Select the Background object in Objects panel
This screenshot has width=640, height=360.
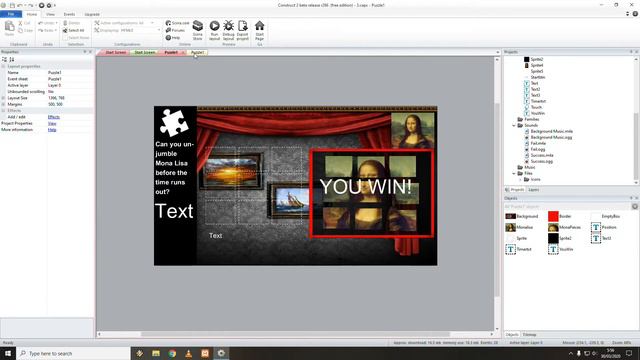pos(522,216)
